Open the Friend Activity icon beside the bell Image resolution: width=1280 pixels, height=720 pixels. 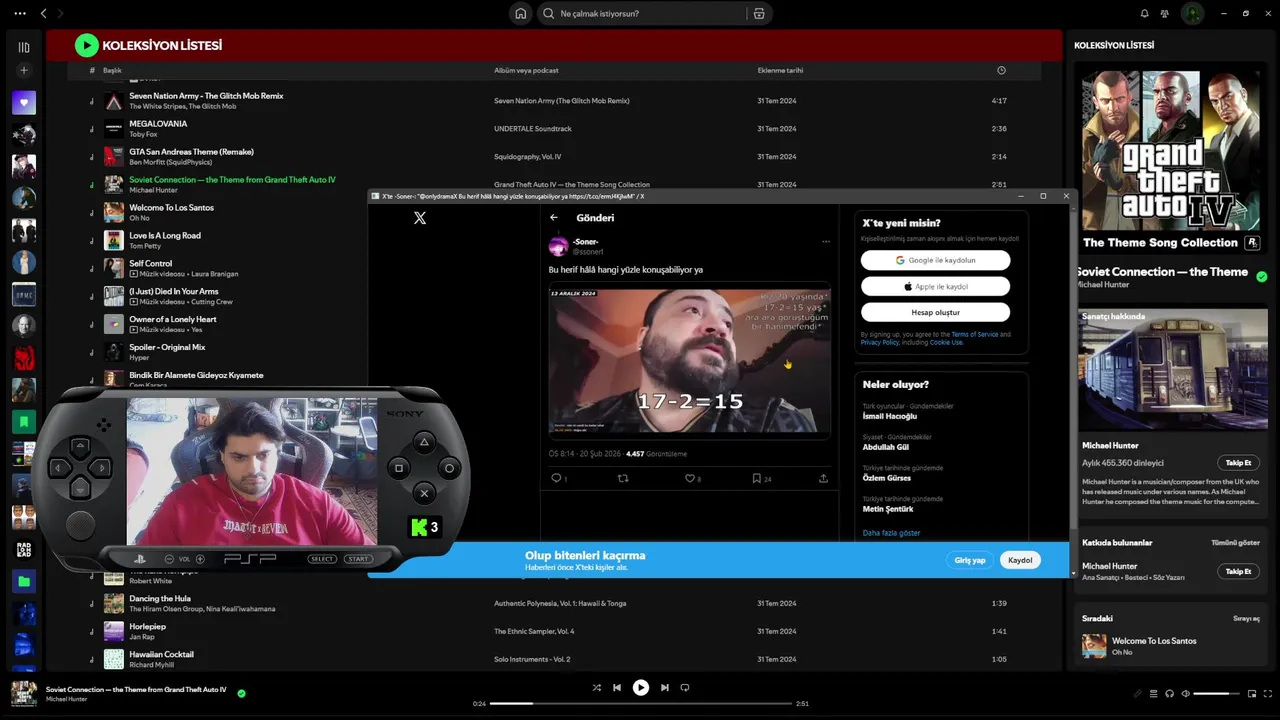tap(1165, 14)
